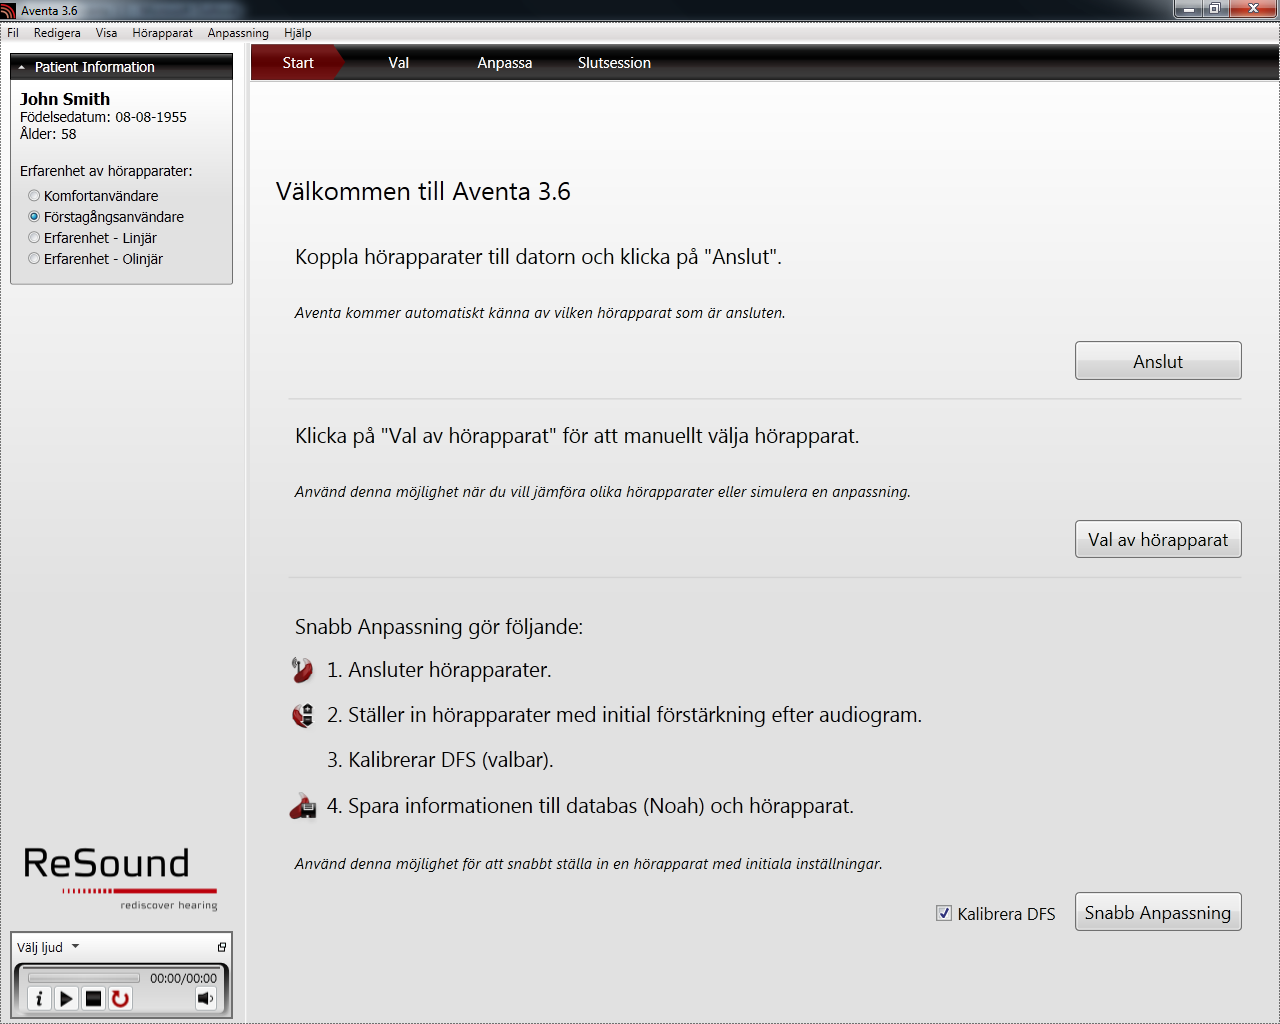
Task: Click the save-to-database icon beside step 4
Action: point(302,805)
